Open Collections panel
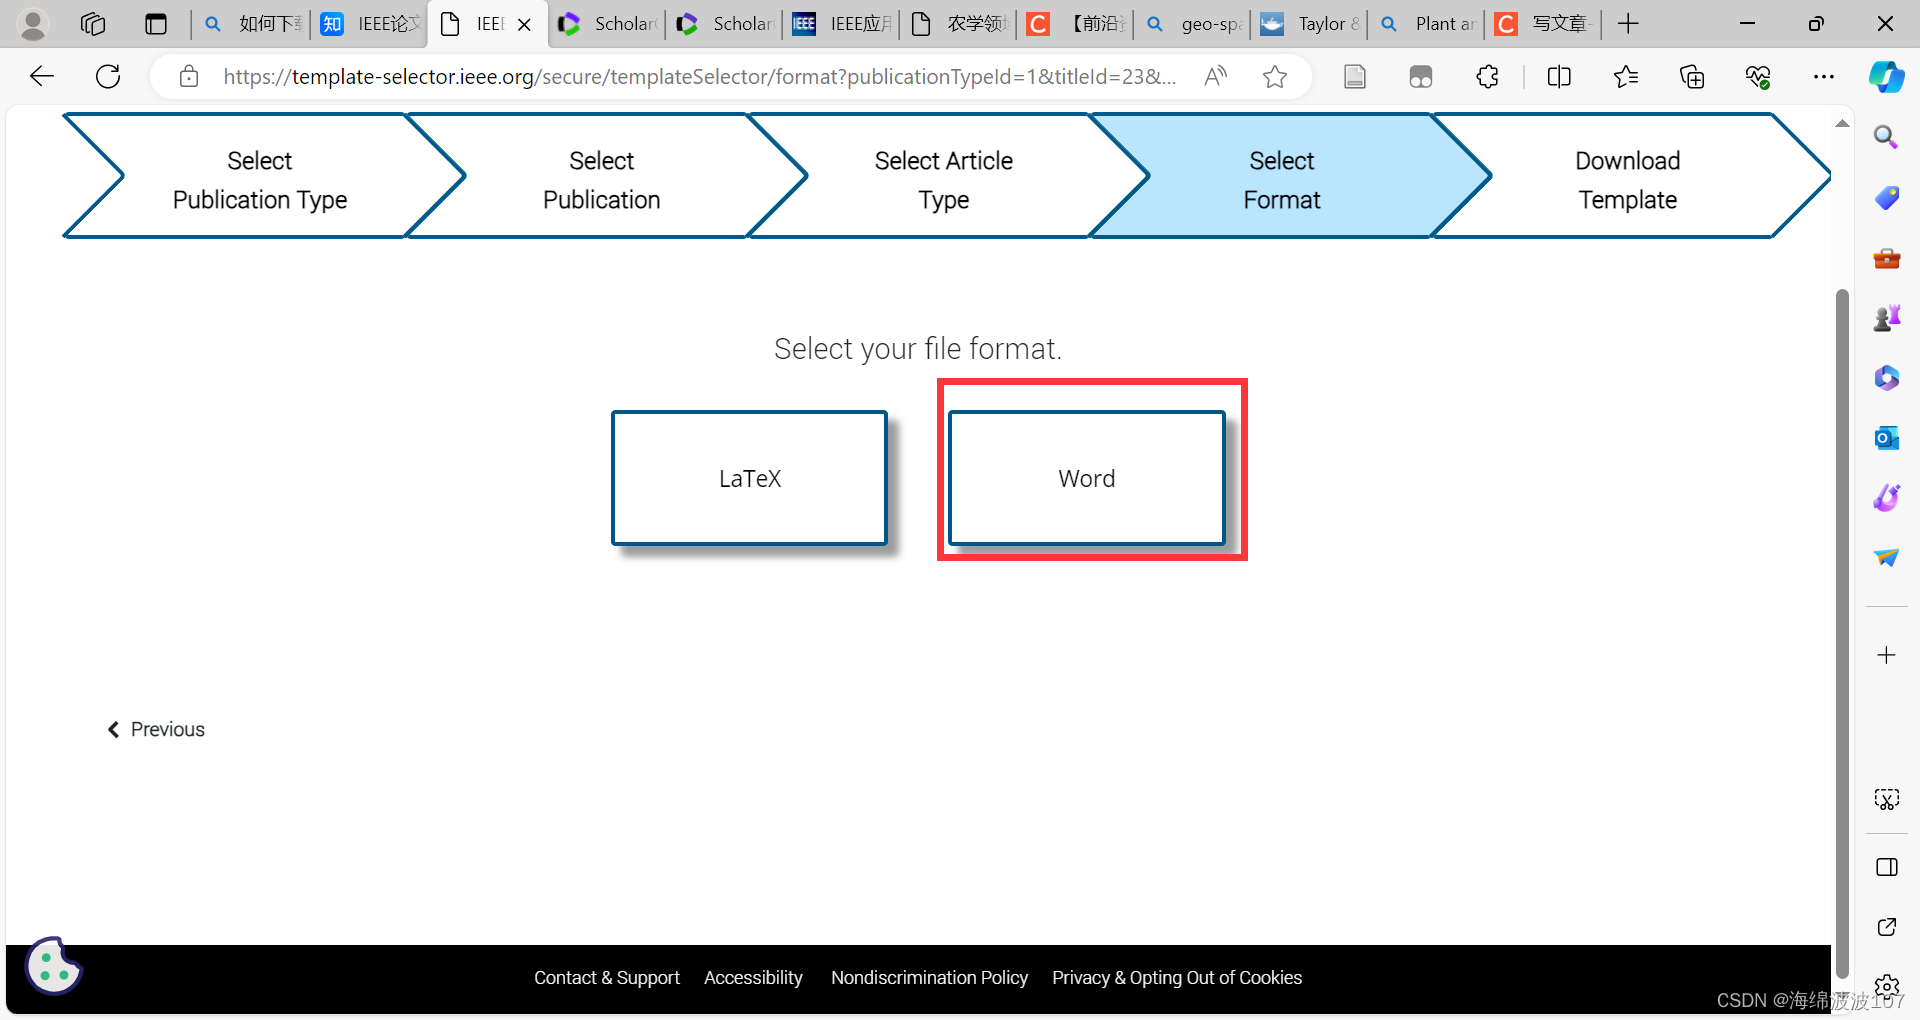The image size is (1920, 1020). [1692, 76]
